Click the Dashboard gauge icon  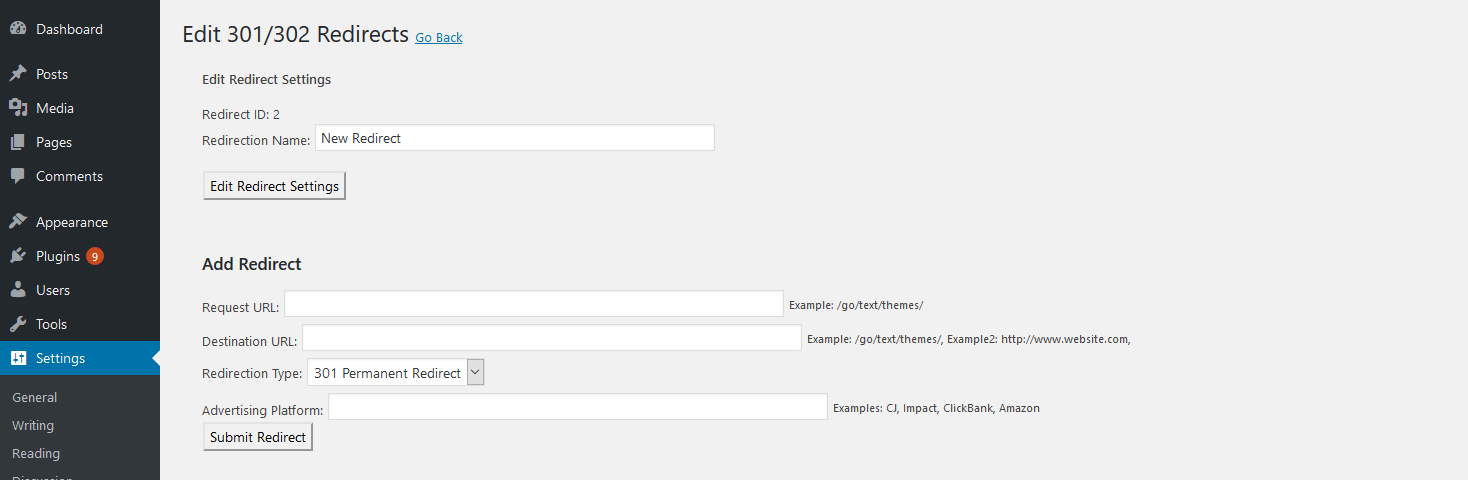pyautogui.click(x=18, y=29)
